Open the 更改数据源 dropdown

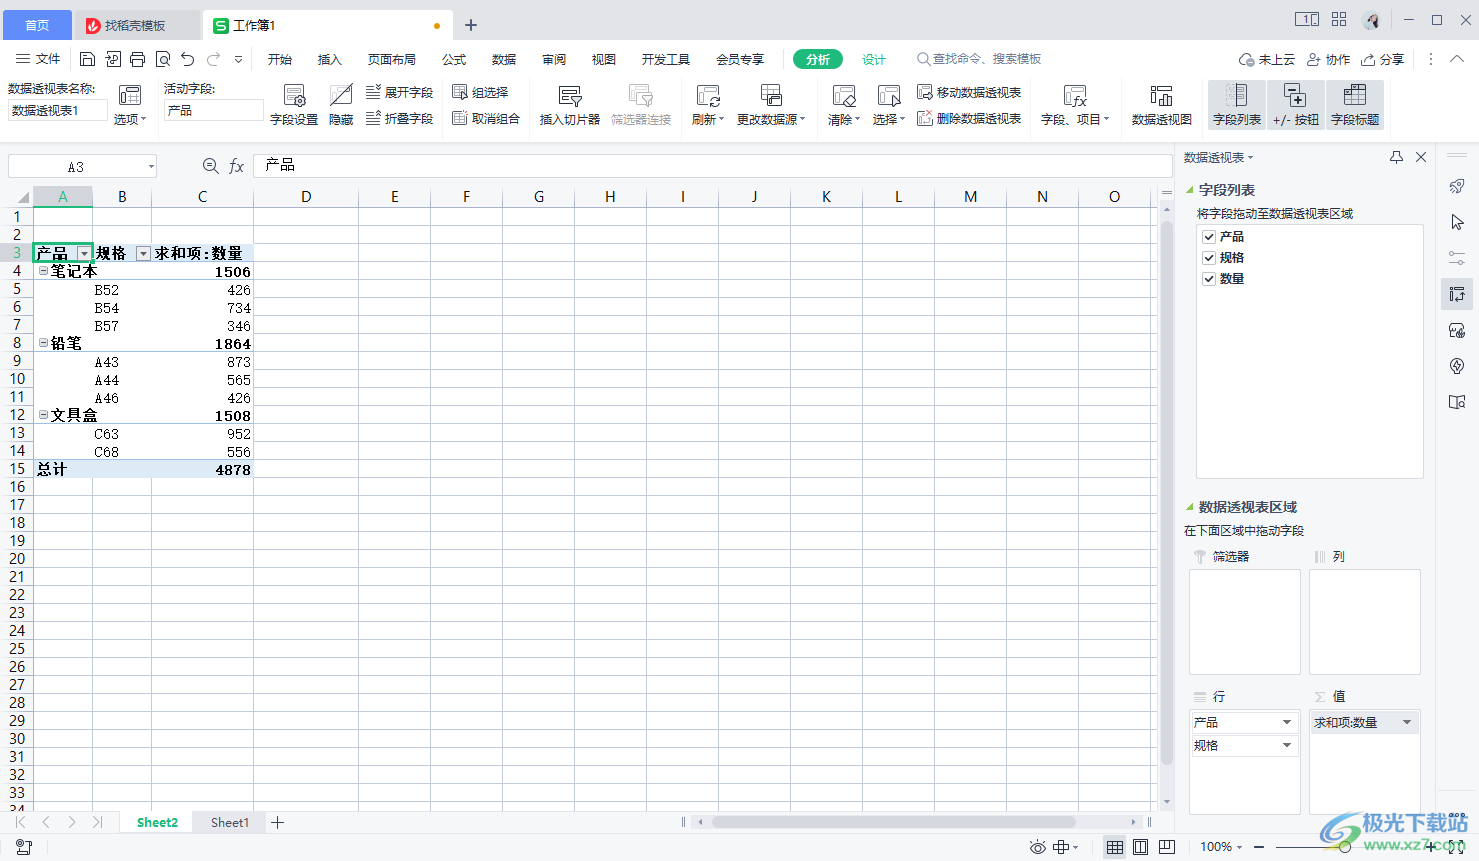point(771,119)
